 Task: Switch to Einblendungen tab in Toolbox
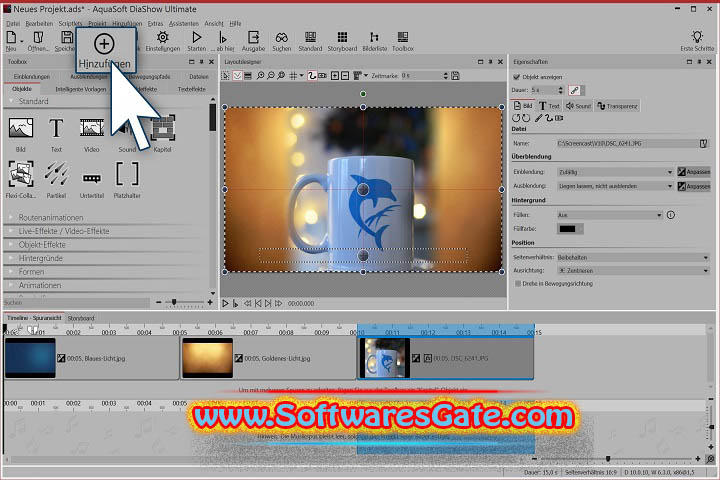click(32, 77)
